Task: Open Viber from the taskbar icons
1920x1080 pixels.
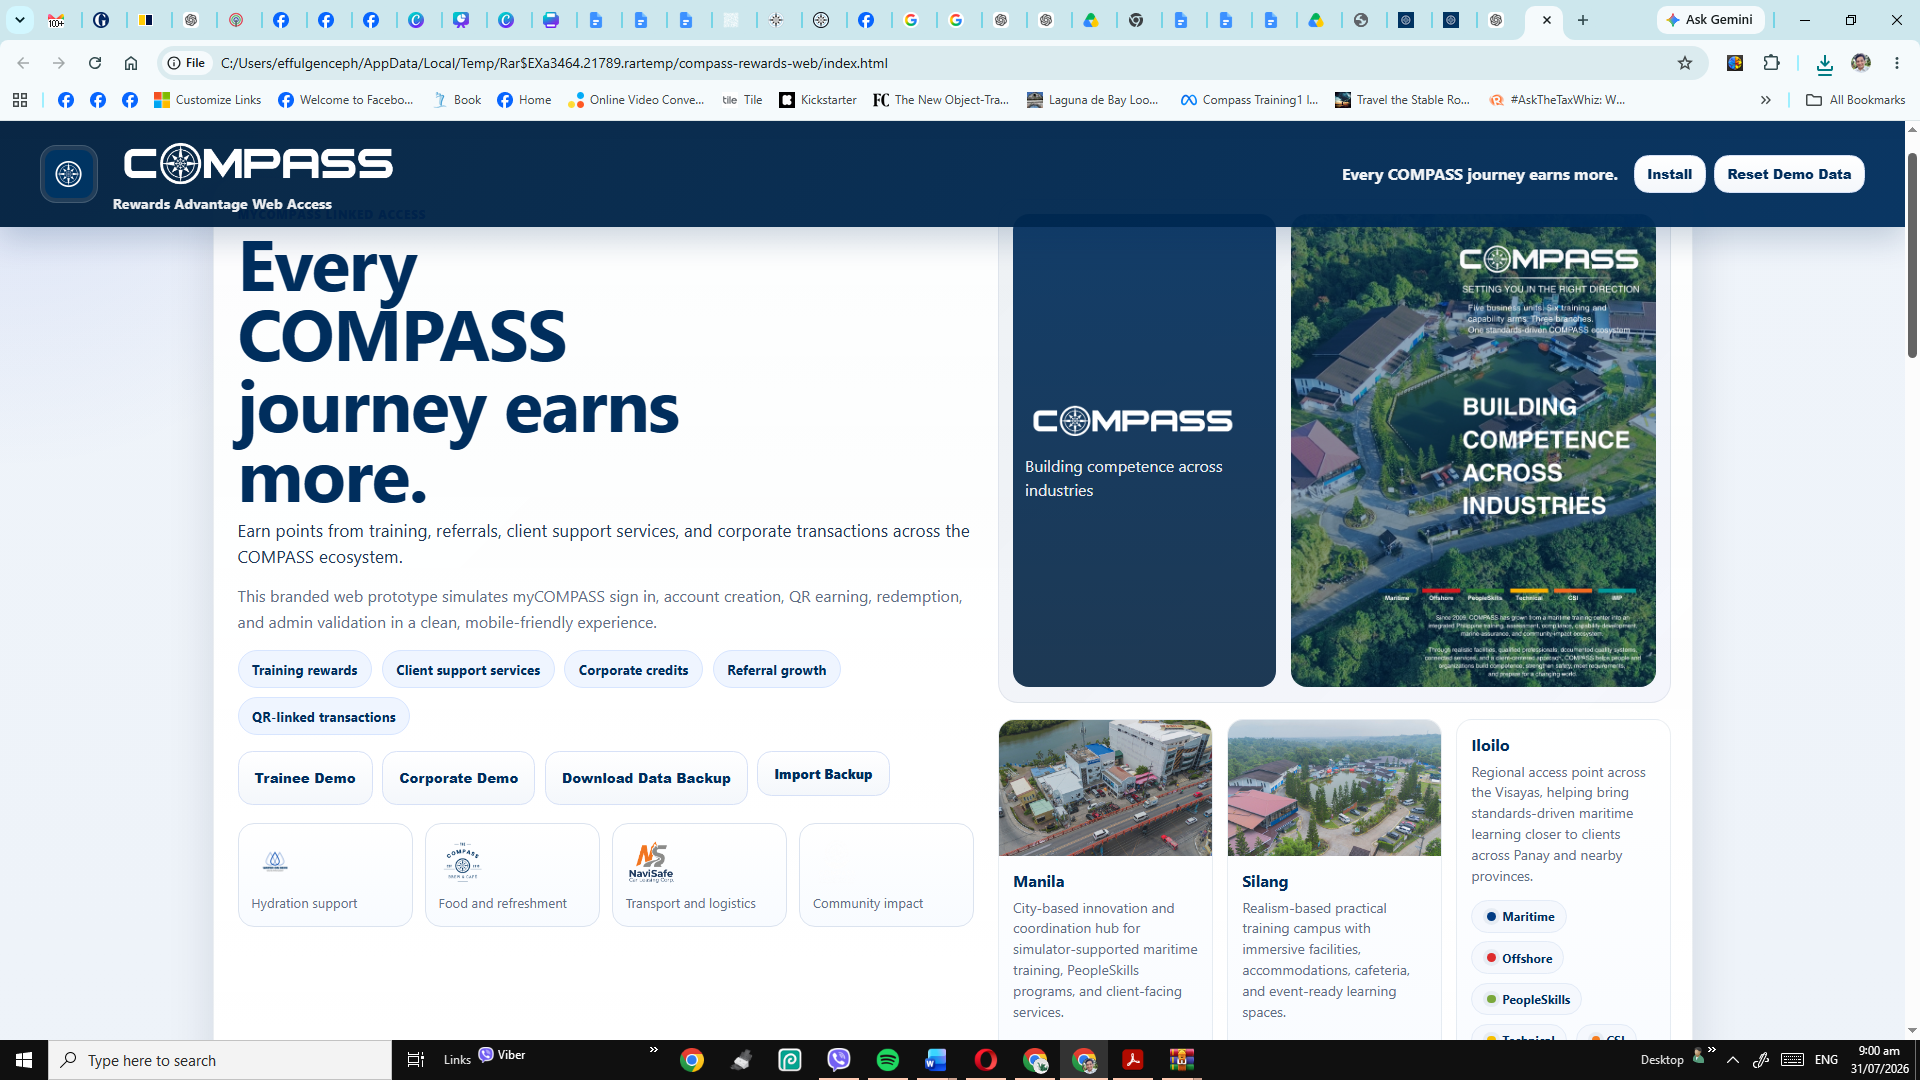Action: [x=839, y=1060]
